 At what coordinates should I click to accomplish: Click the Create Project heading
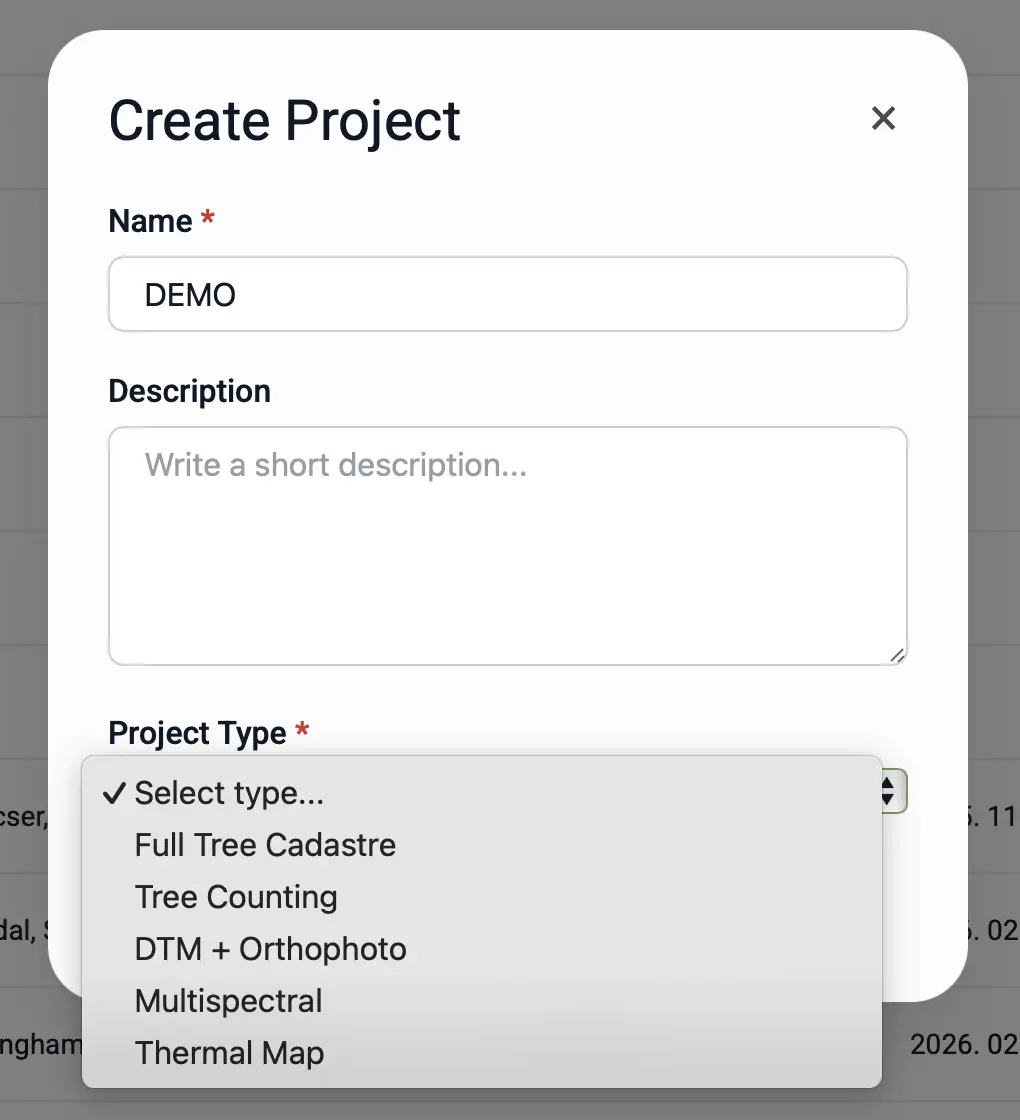[284, 121]
